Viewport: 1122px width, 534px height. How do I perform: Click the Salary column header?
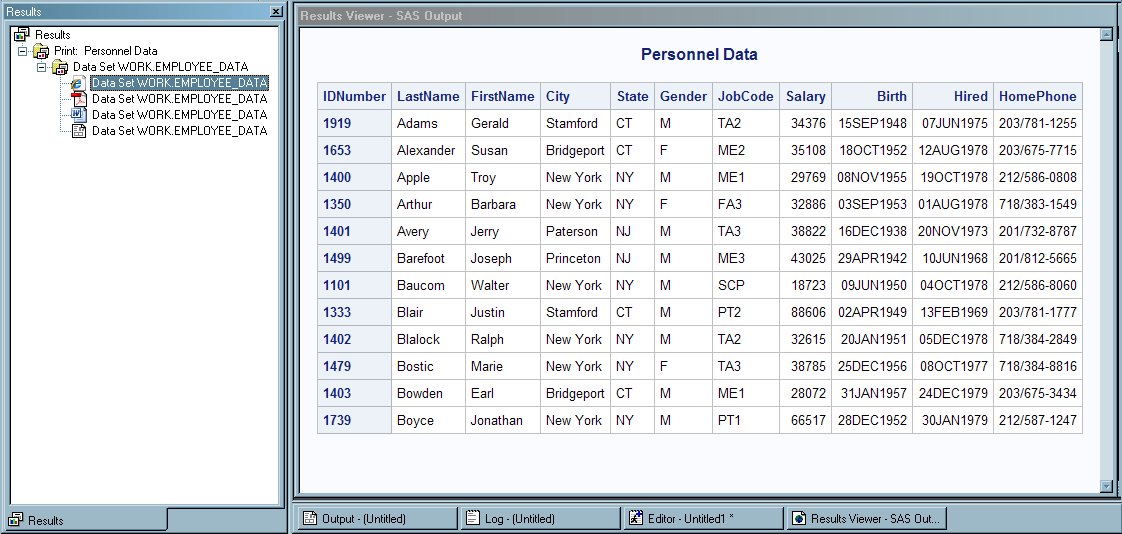[x=806, y=96]
